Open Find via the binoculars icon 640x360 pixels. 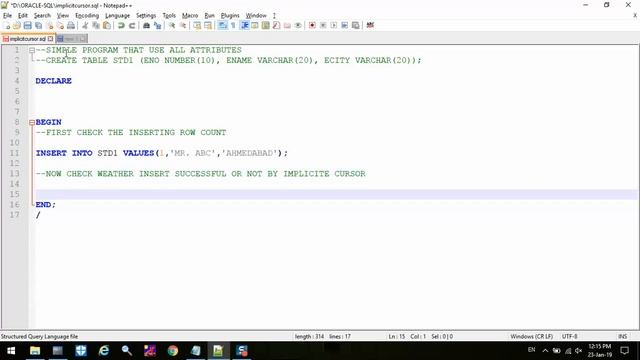(146, 25)
